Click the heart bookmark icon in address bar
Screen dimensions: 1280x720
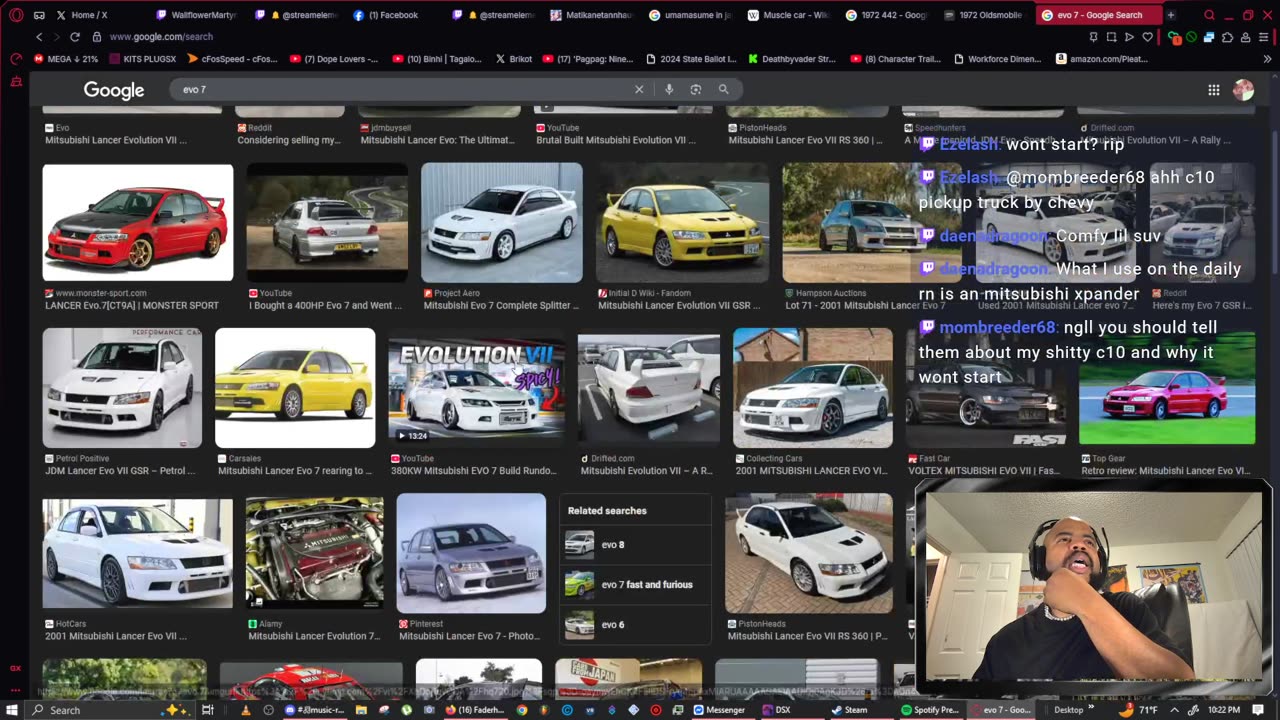tap(1148, 37)
